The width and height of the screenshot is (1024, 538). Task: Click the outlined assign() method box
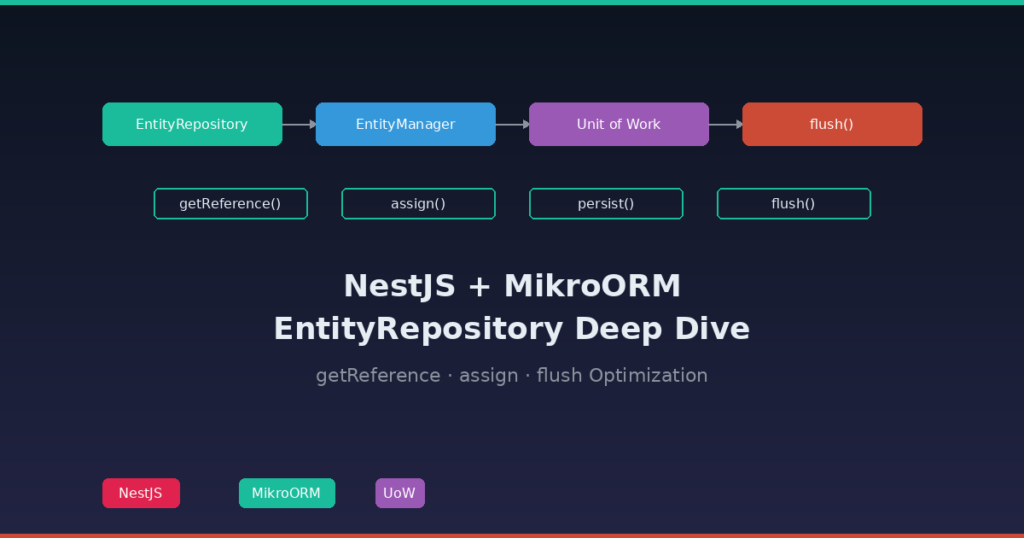418,204
